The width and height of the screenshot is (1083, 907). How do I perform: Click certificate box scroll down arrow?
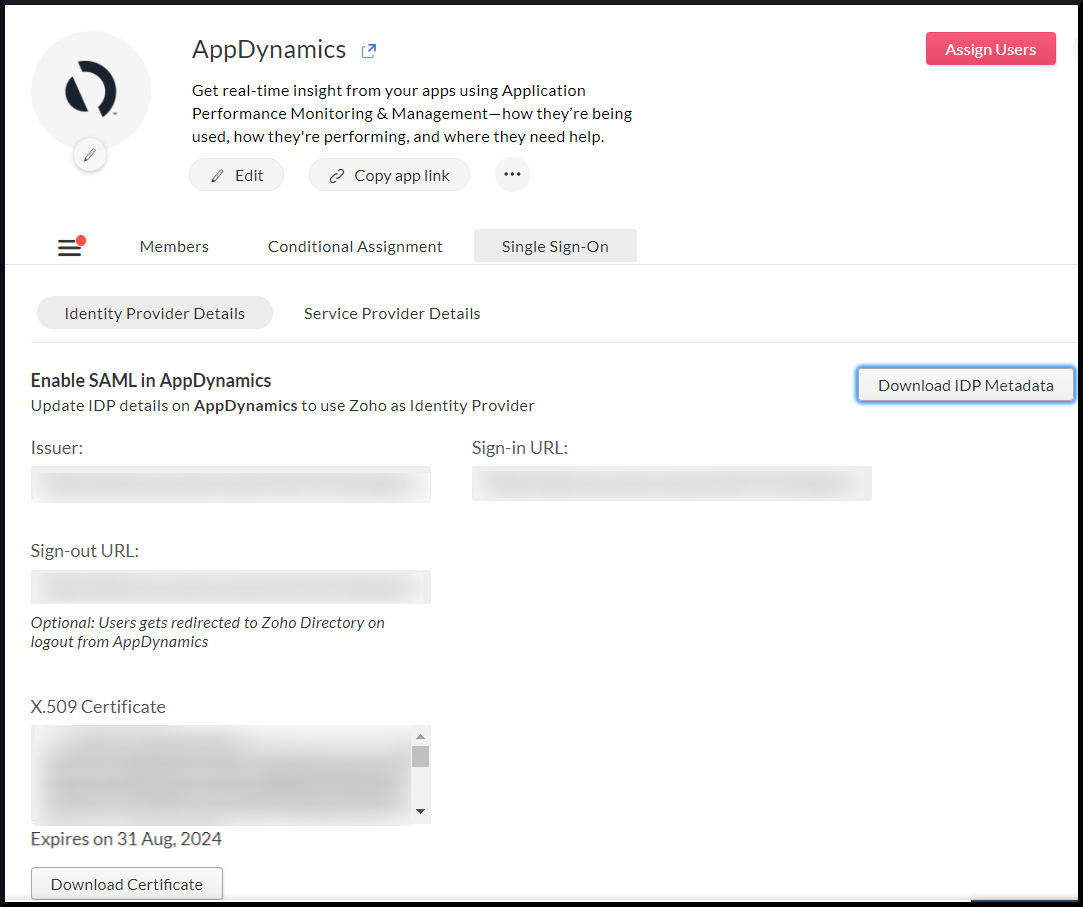(x=421, y=811)
